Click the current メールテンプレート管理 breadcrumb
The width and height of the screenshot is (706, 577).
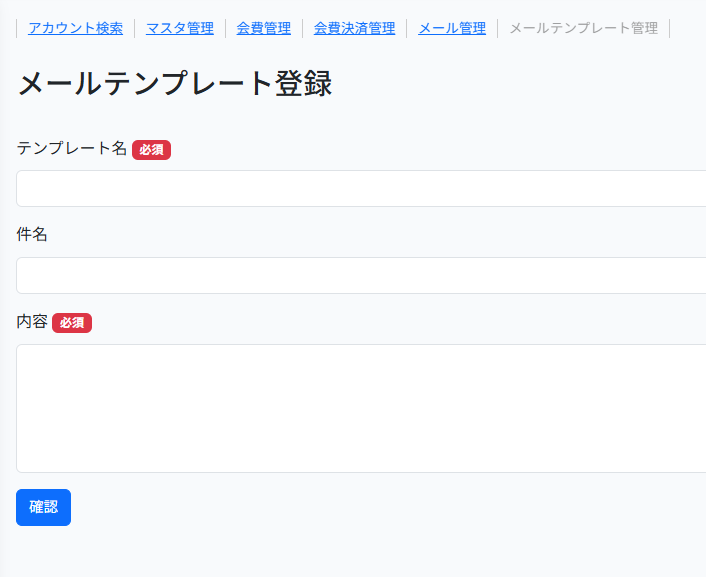(584, 28)
